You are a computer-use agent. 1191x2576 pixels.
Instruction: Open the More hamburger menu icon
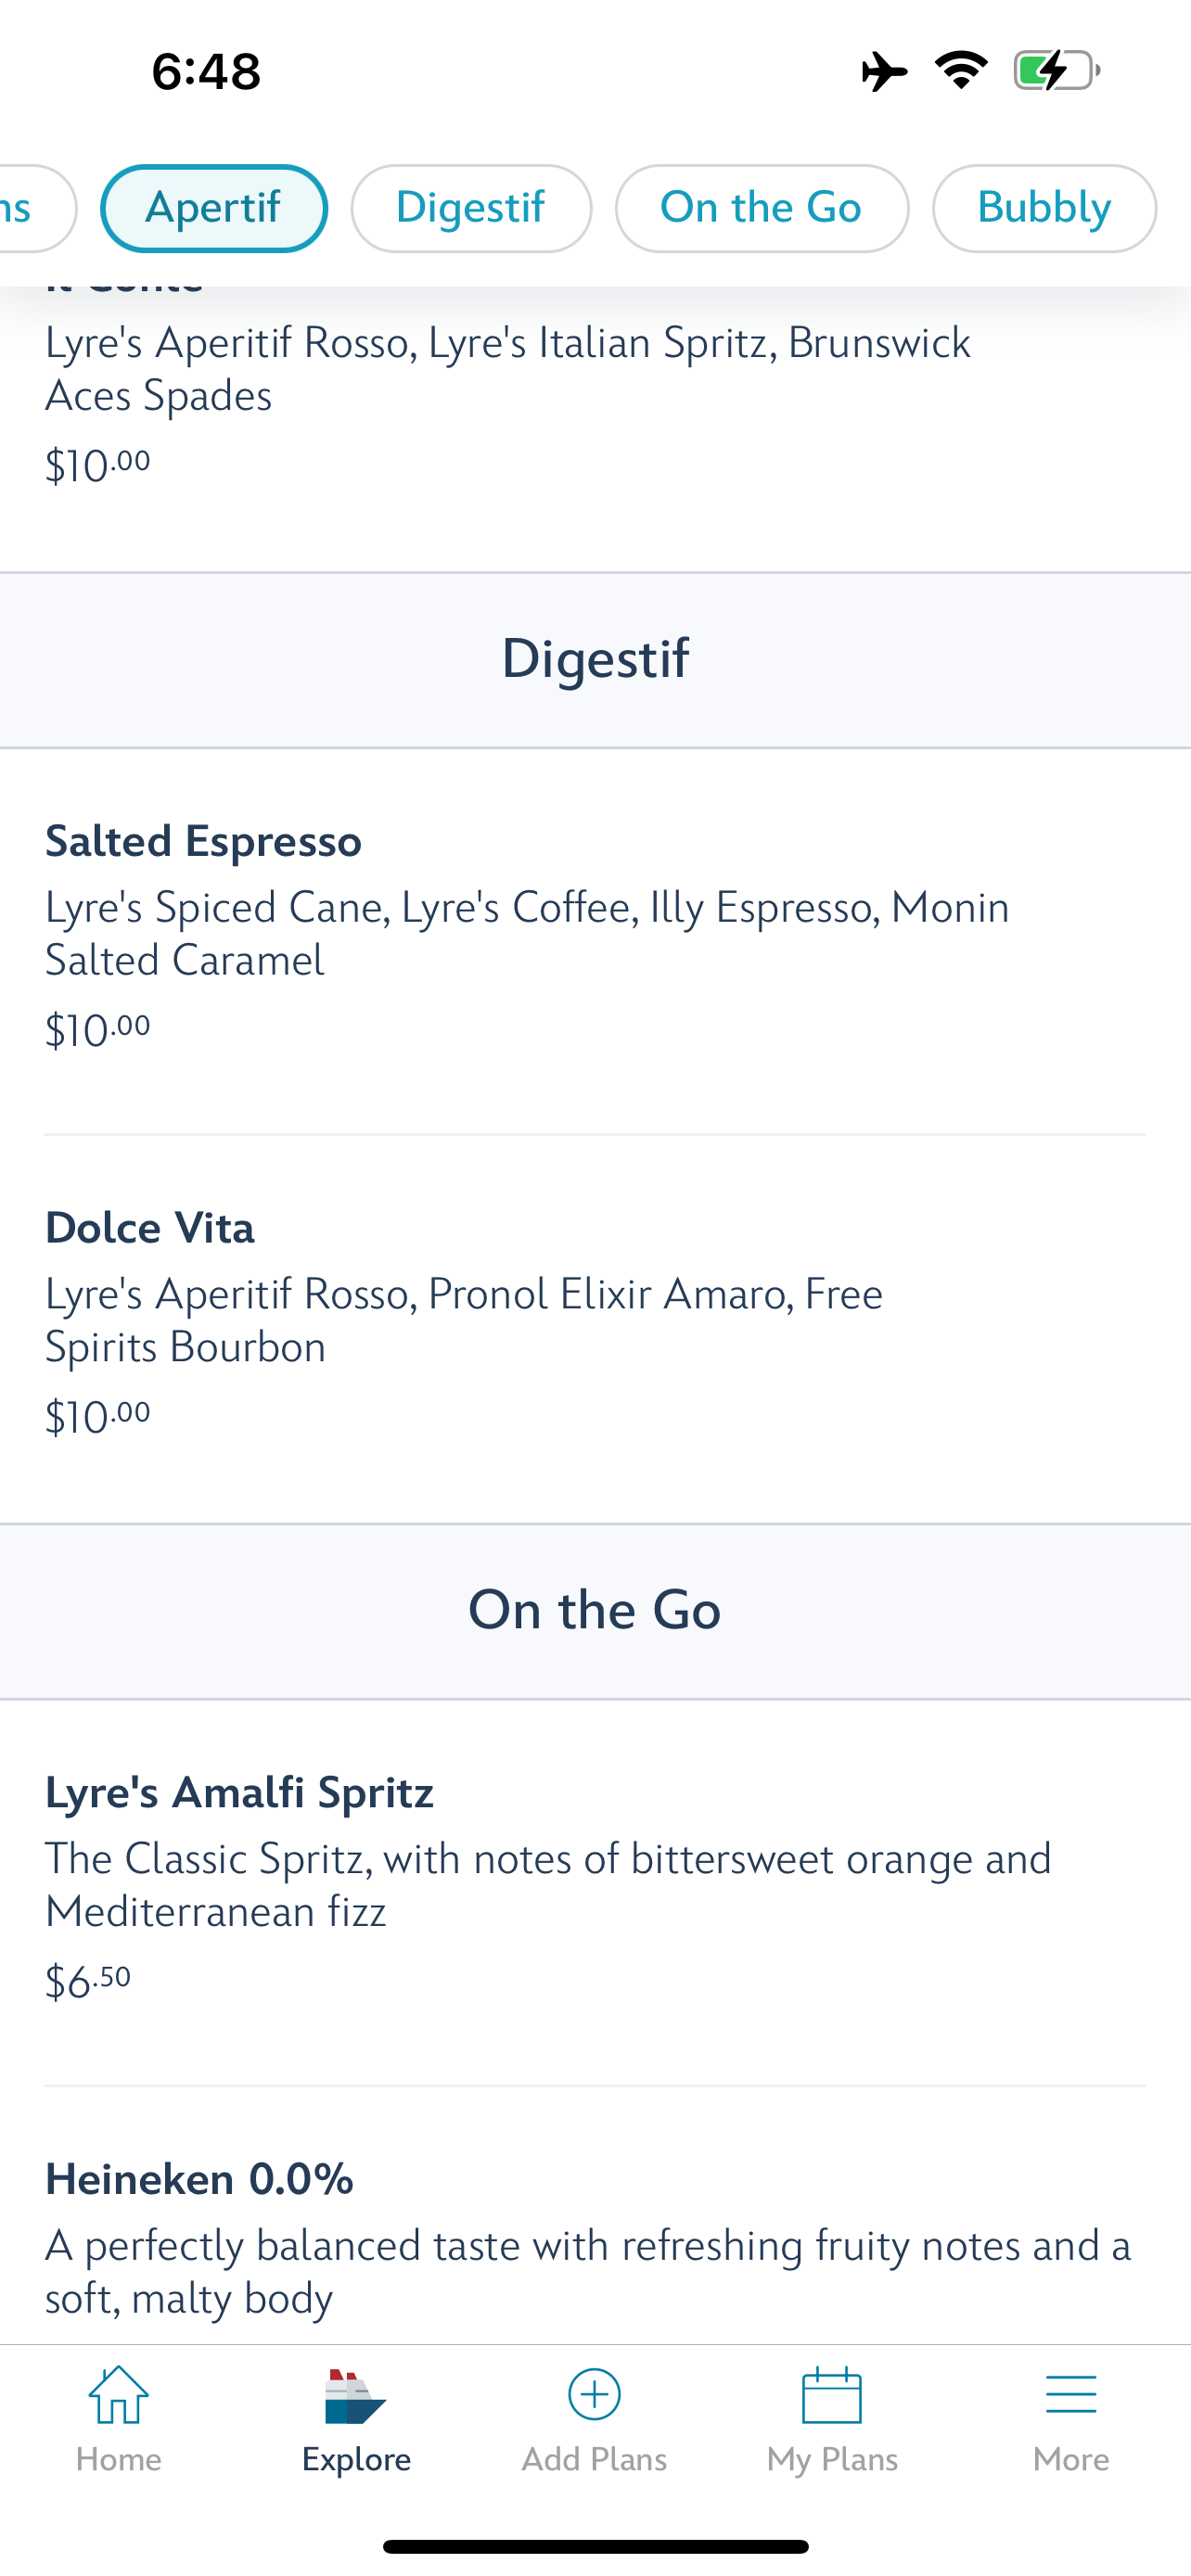pos(1070,2395)
